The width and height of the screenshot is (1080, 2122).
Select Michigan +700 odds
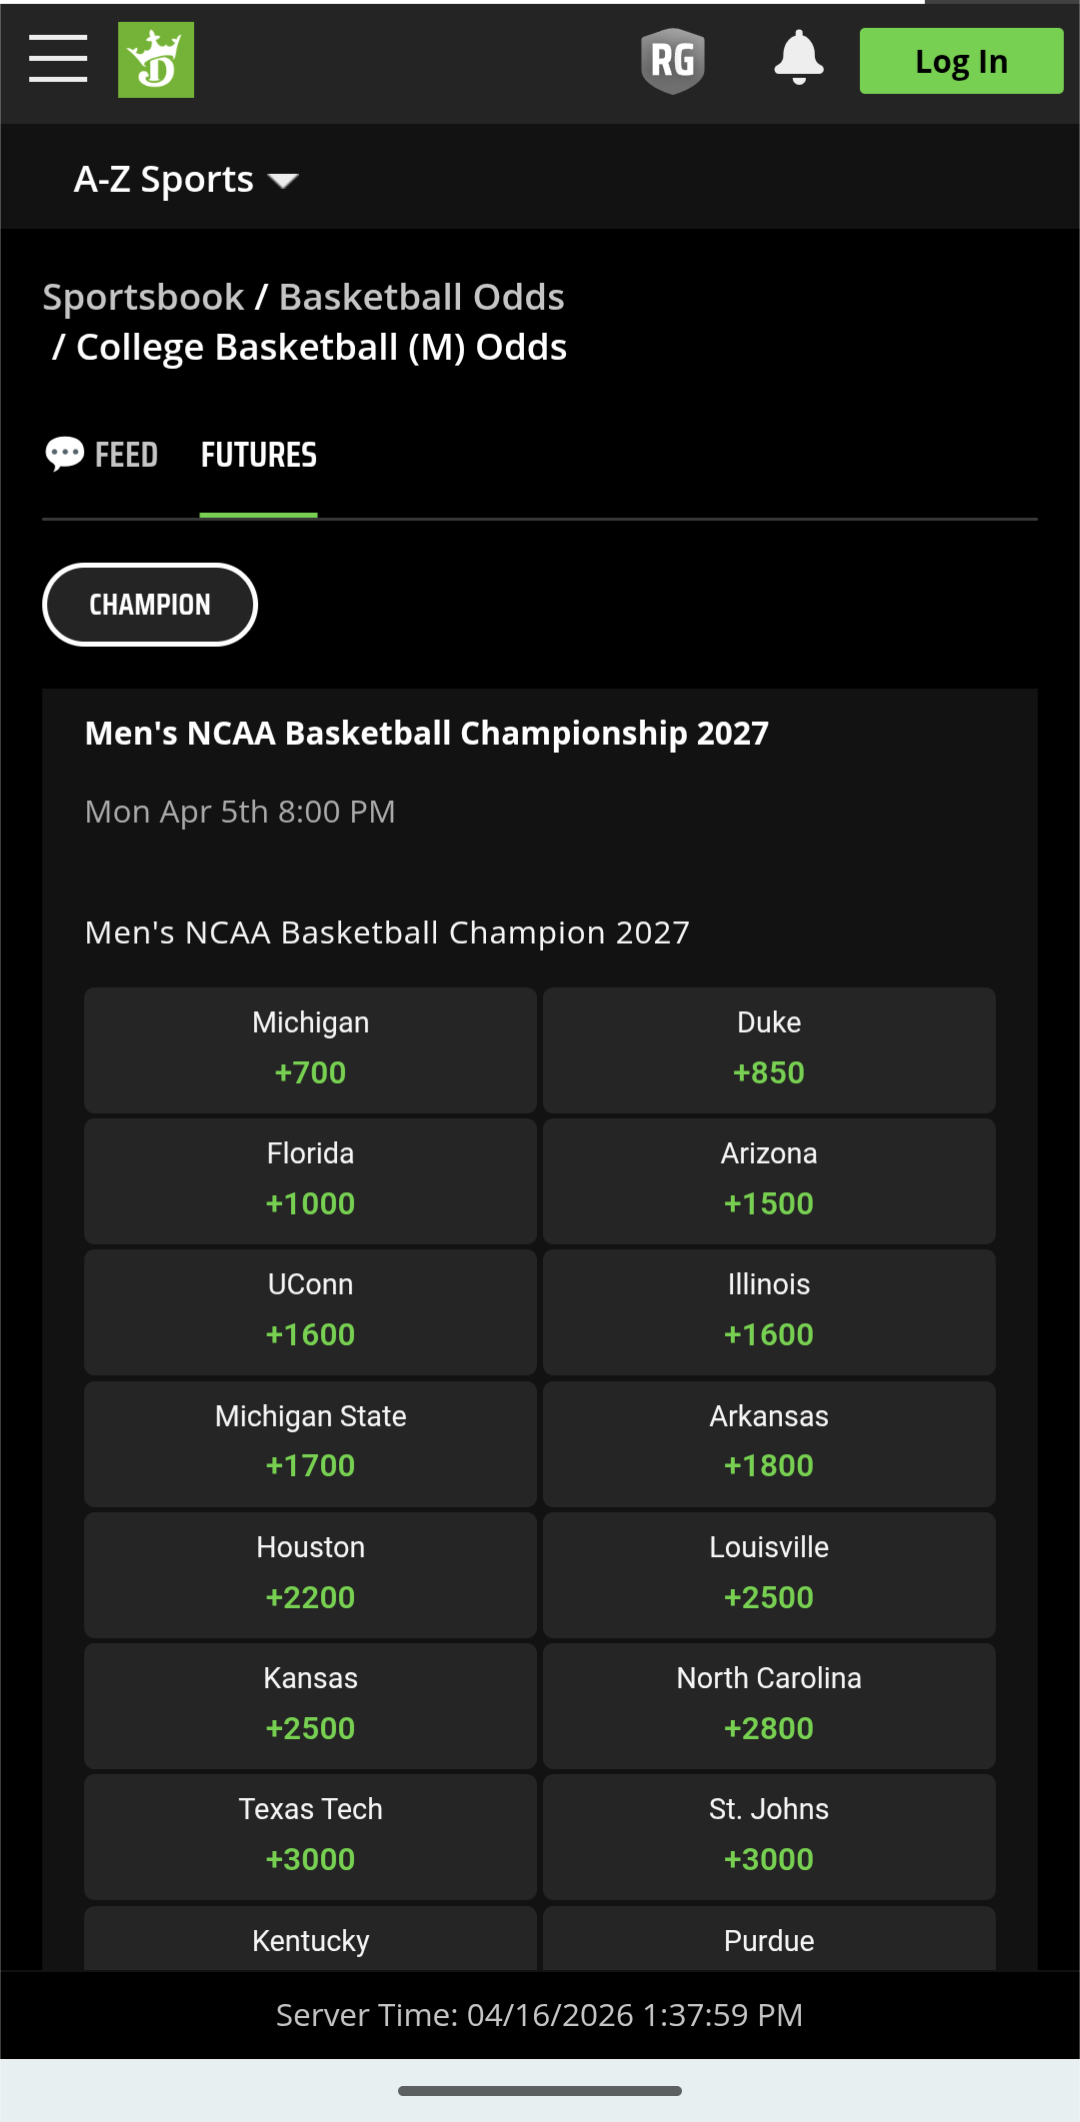(x=310, y=1050)
